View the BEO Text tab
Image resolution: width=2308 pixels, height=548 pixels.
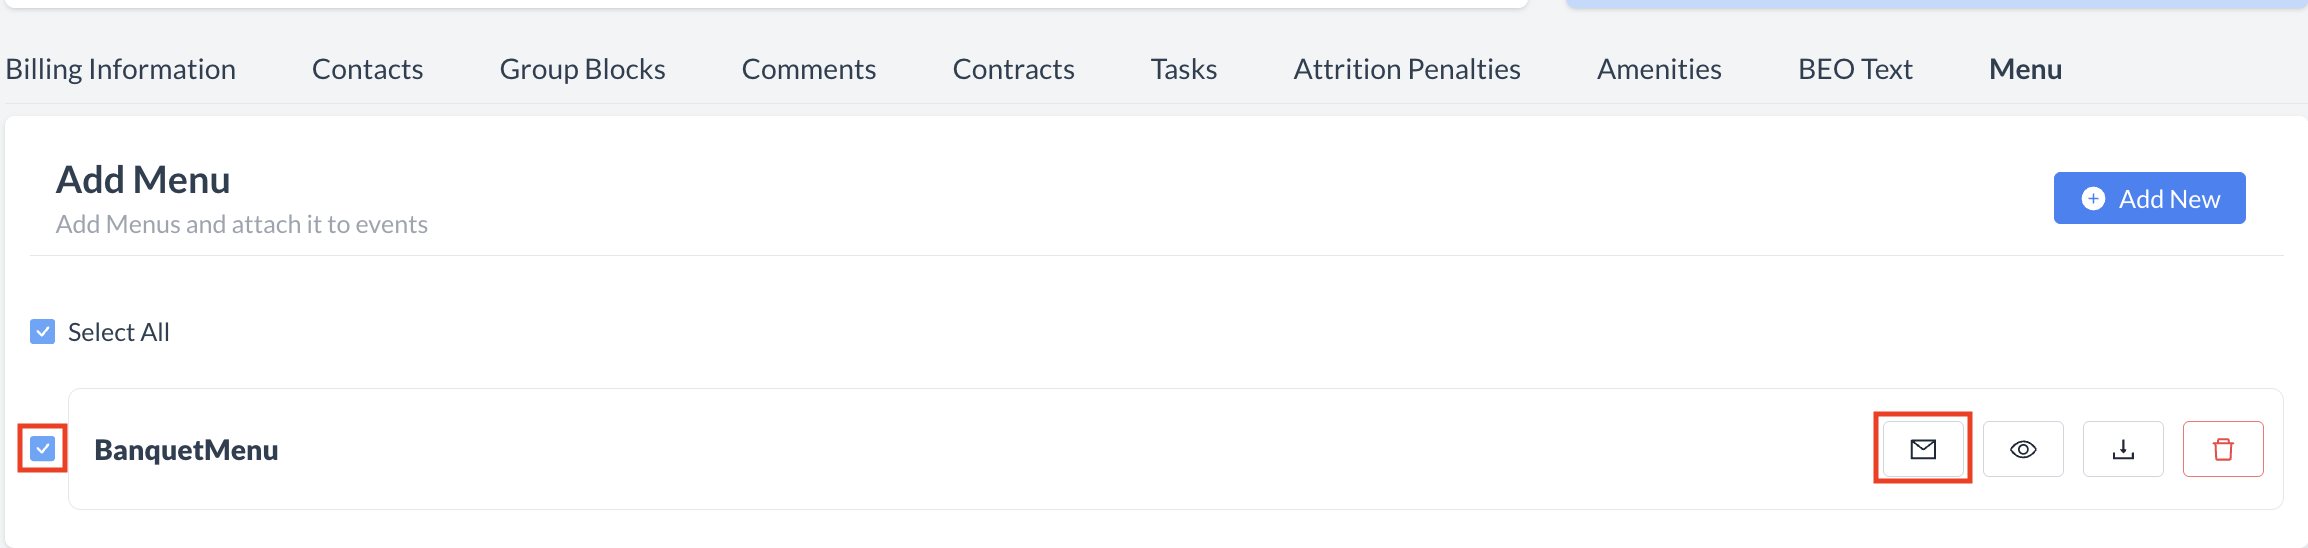click(1855, 69)
